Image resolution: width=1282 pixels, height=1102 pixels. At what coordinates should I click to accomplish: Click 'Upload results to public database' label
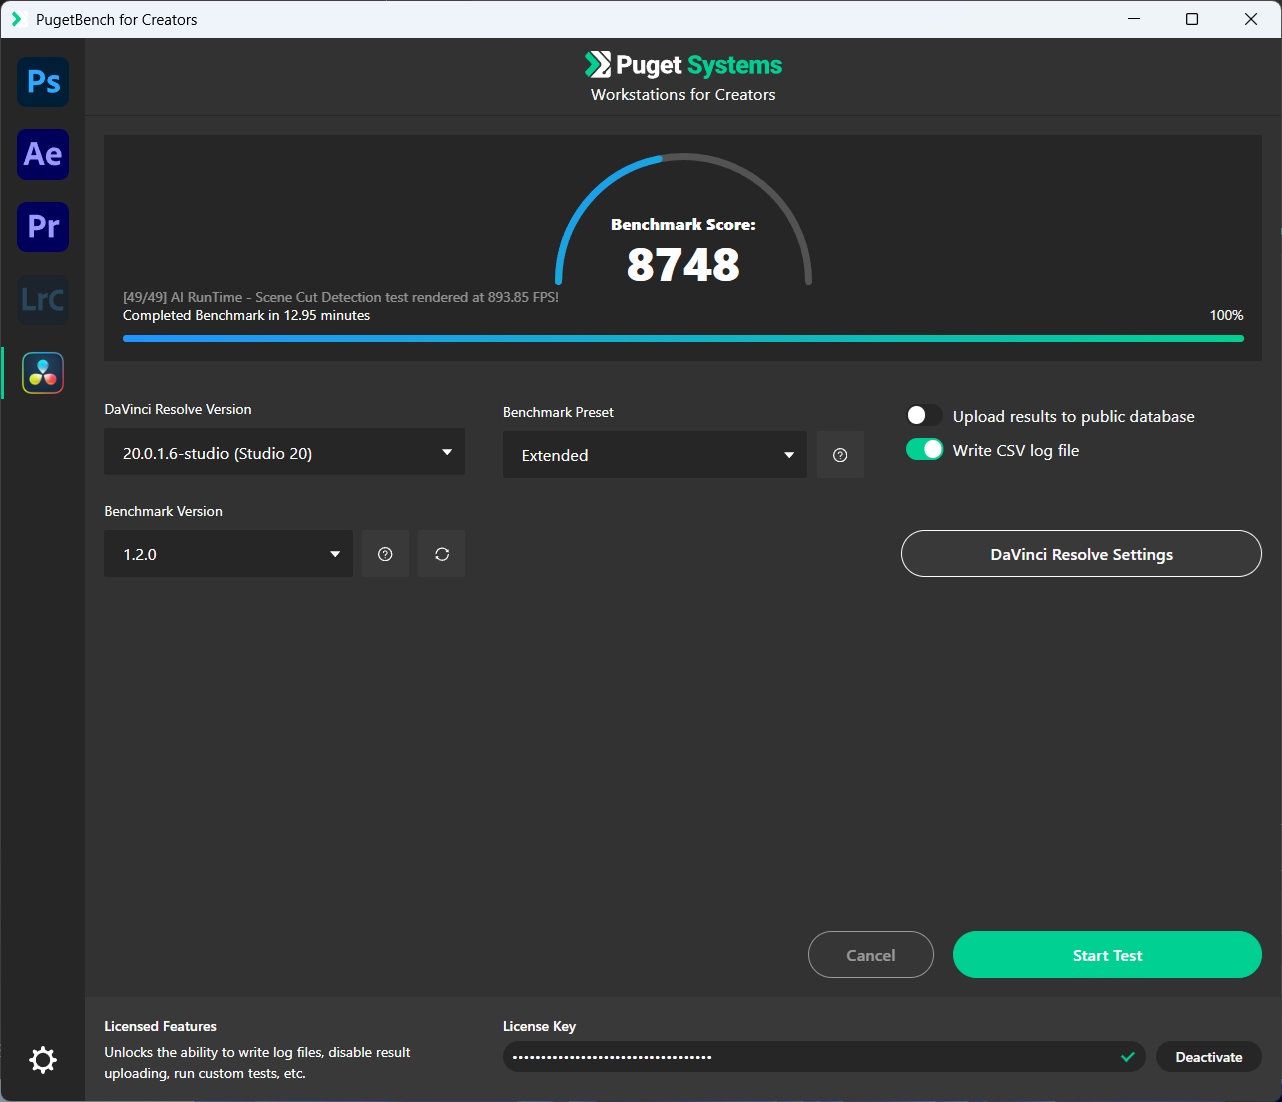[x=1073, y=416]
